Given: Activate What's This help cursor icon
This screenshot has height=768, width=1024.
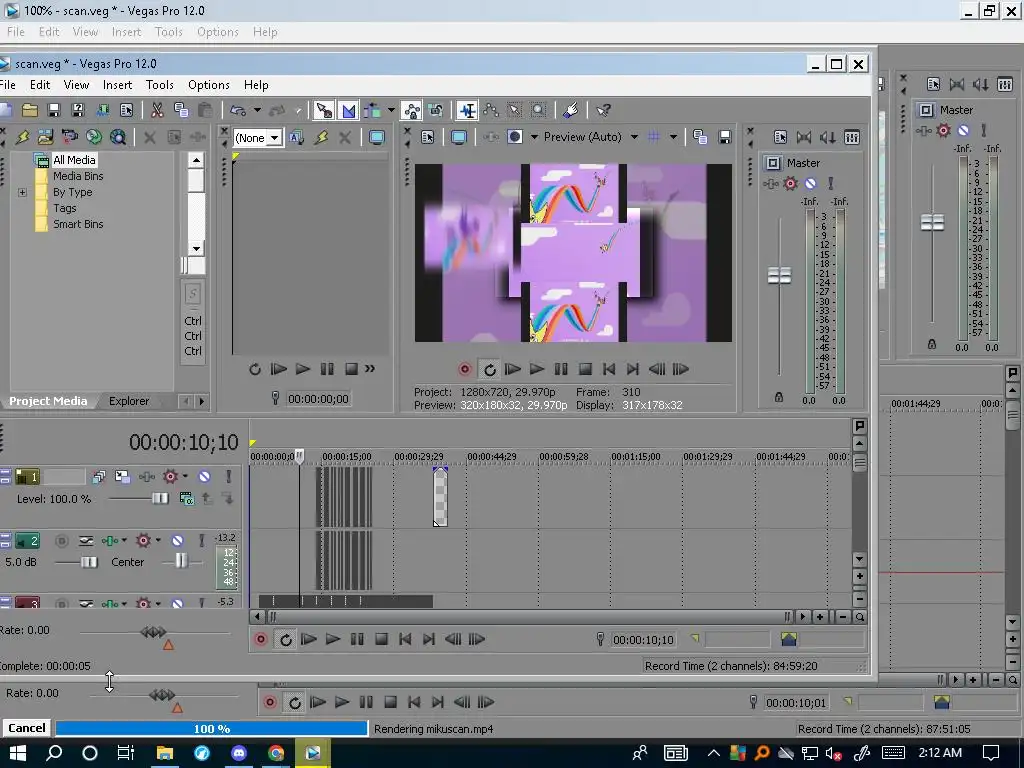Looking at the screenshot, I should (x=603, y=110).
